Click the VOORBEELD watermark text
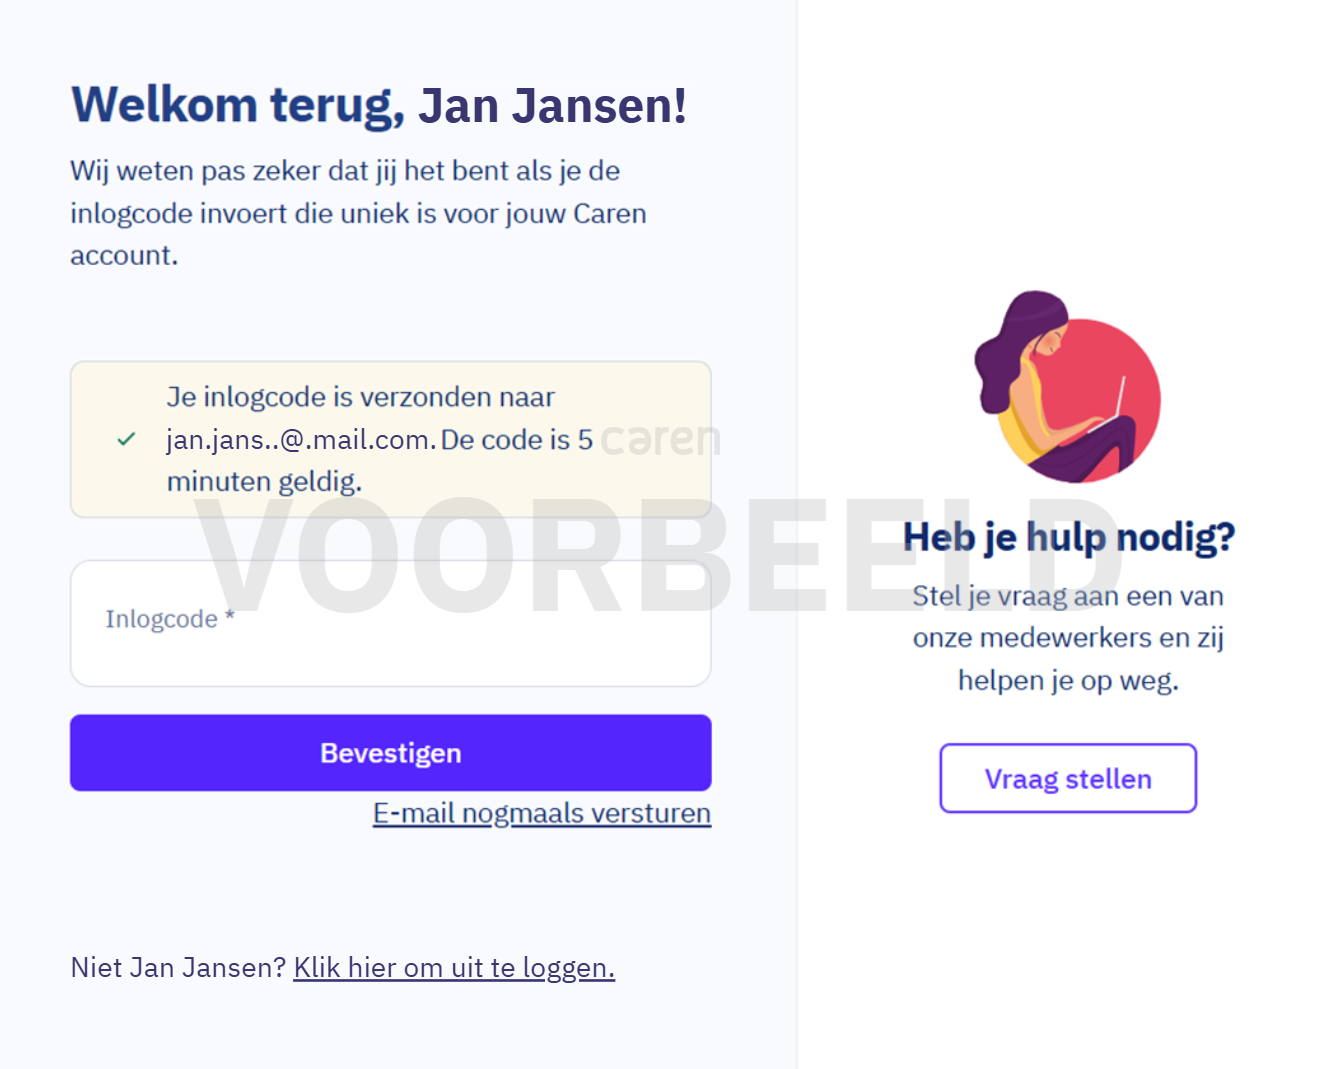The width and height of the screenshot is (1327, 1069). click(660, 557)
